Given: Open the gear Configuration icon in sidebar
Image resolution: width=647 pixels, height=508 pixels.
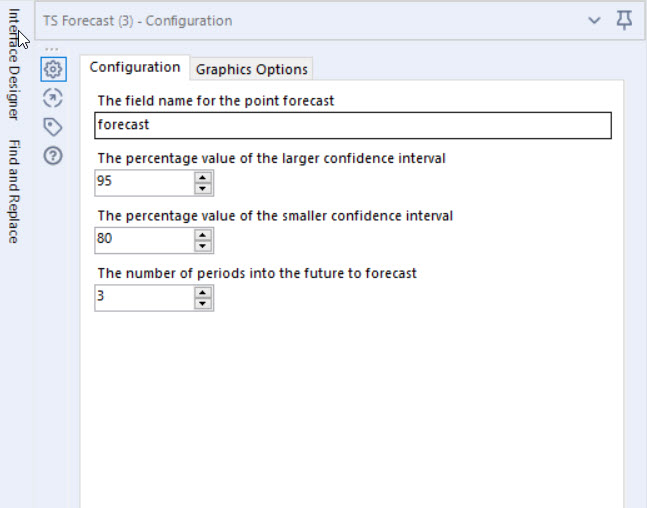Looking at the screenshot, I should [53, 69].
